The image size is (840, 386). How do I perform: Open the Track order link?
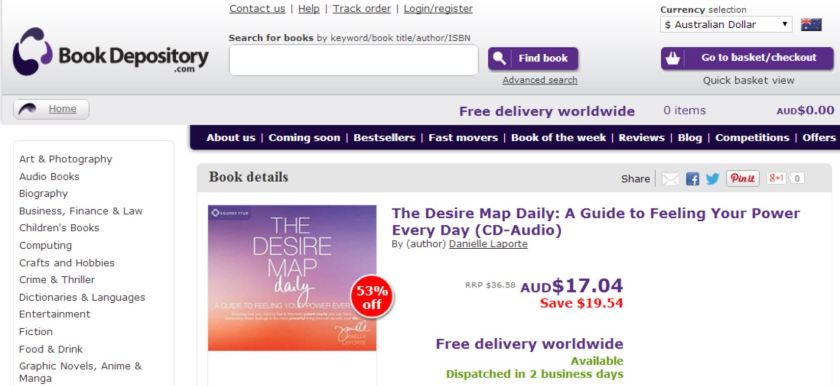point(362,9)
